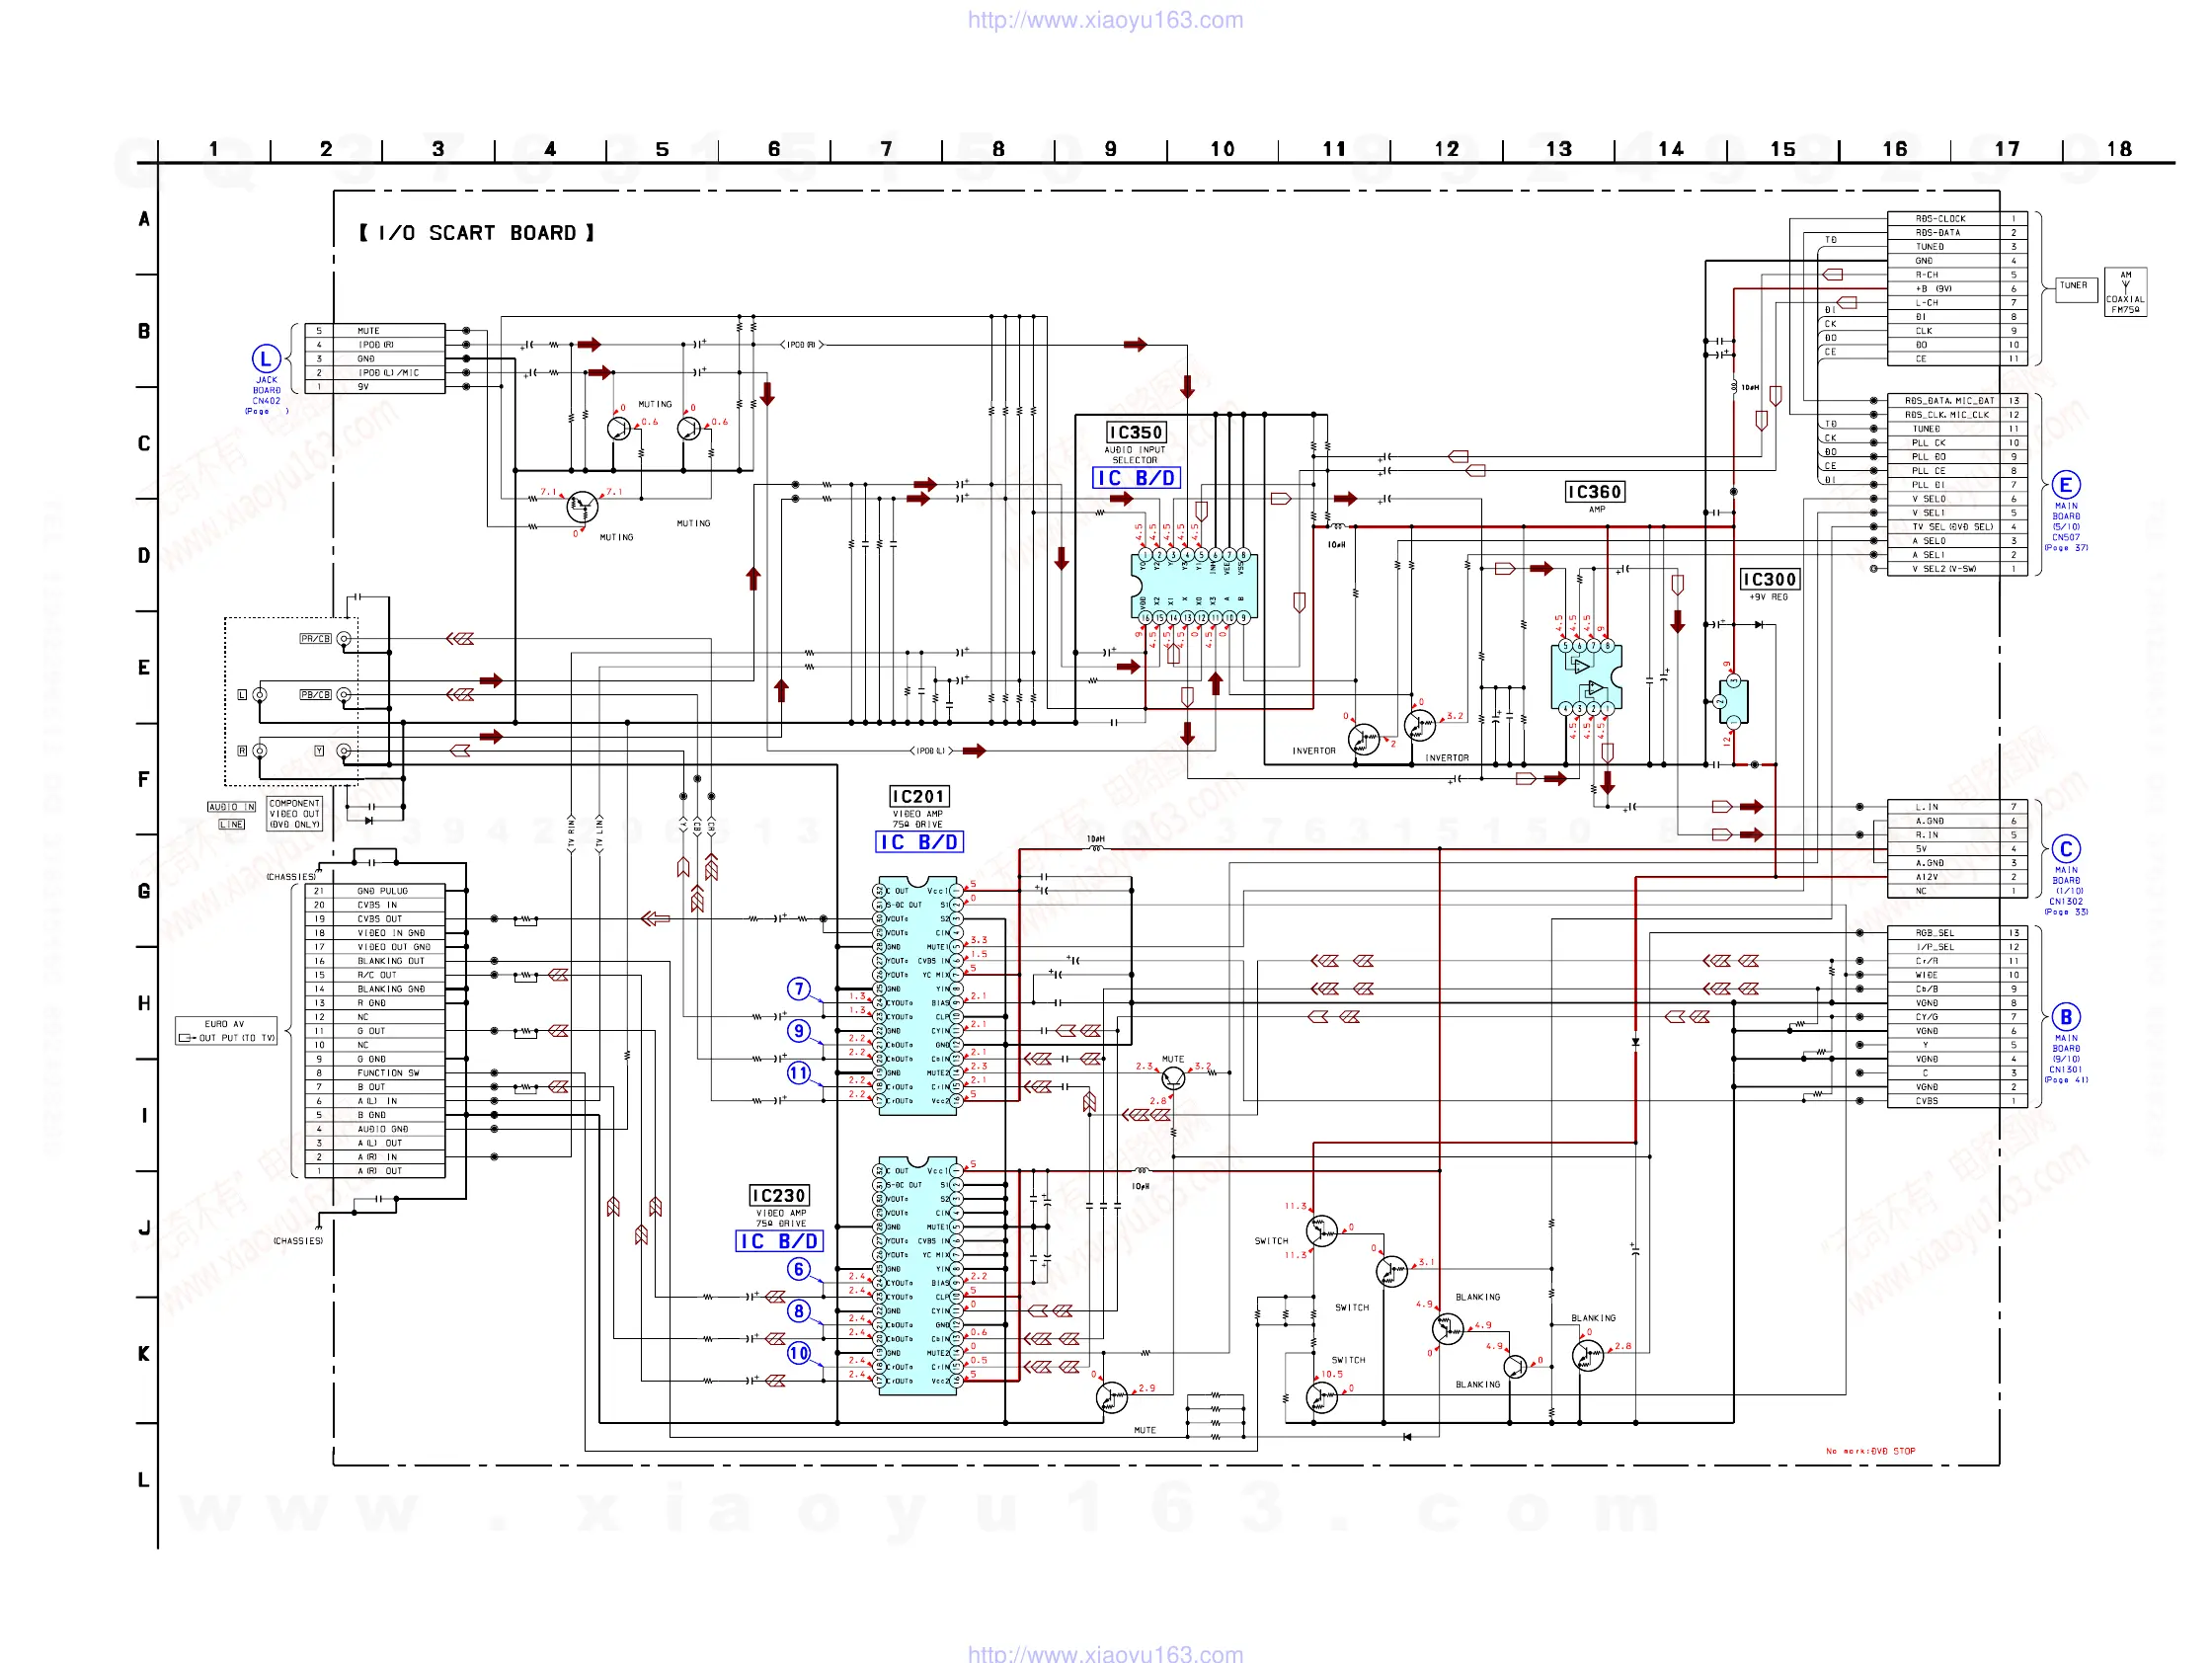Click the IC360 AMP label
This screenshot has height=1663, width=2212.
tap(1594, 492)
